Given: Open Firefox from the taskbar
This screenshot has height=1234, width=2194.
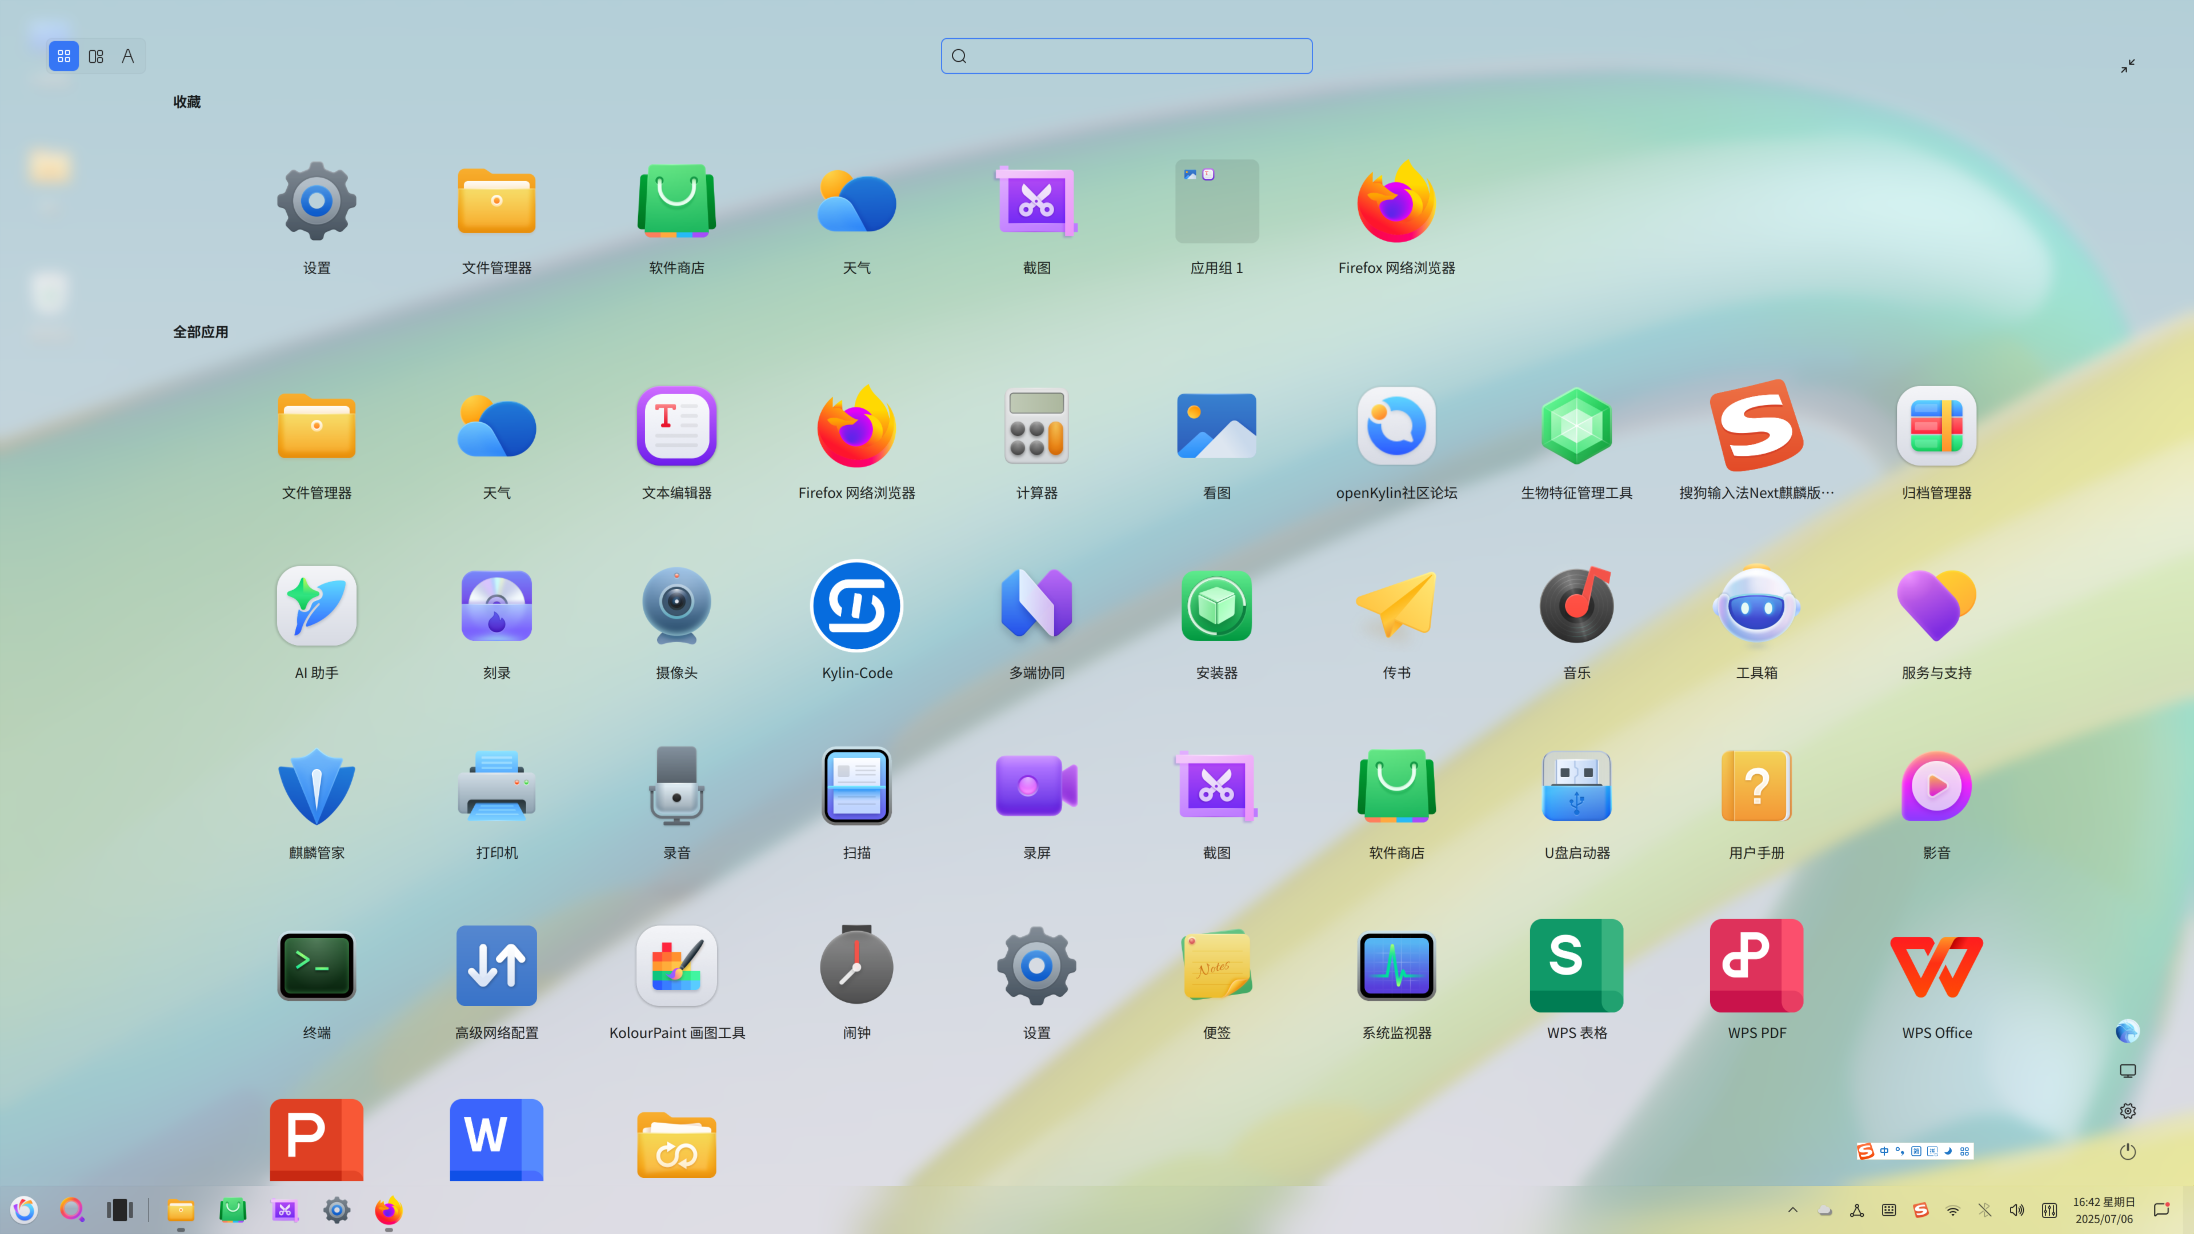Looking at the screenshot, I should coord(388,1210).
